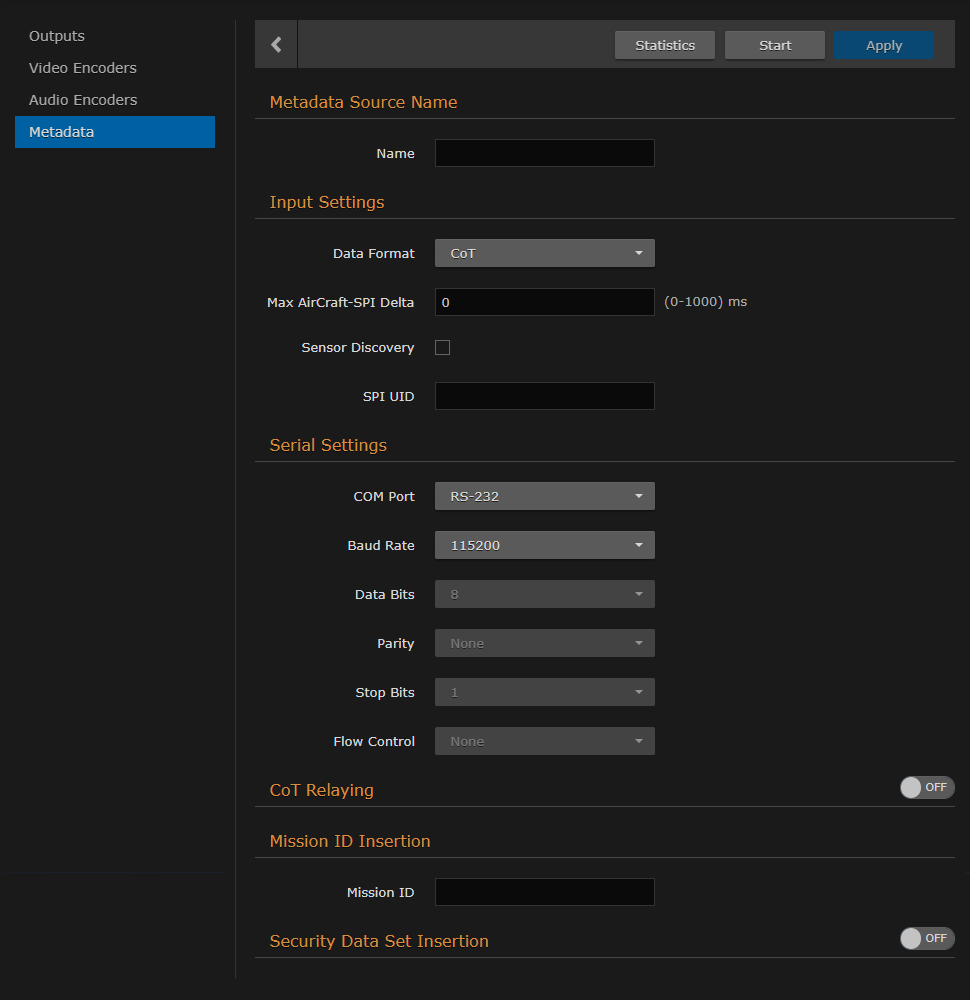Navigate to Audio Encoders
Viewport: 970px width, 1000px height.
pos(81,99)
